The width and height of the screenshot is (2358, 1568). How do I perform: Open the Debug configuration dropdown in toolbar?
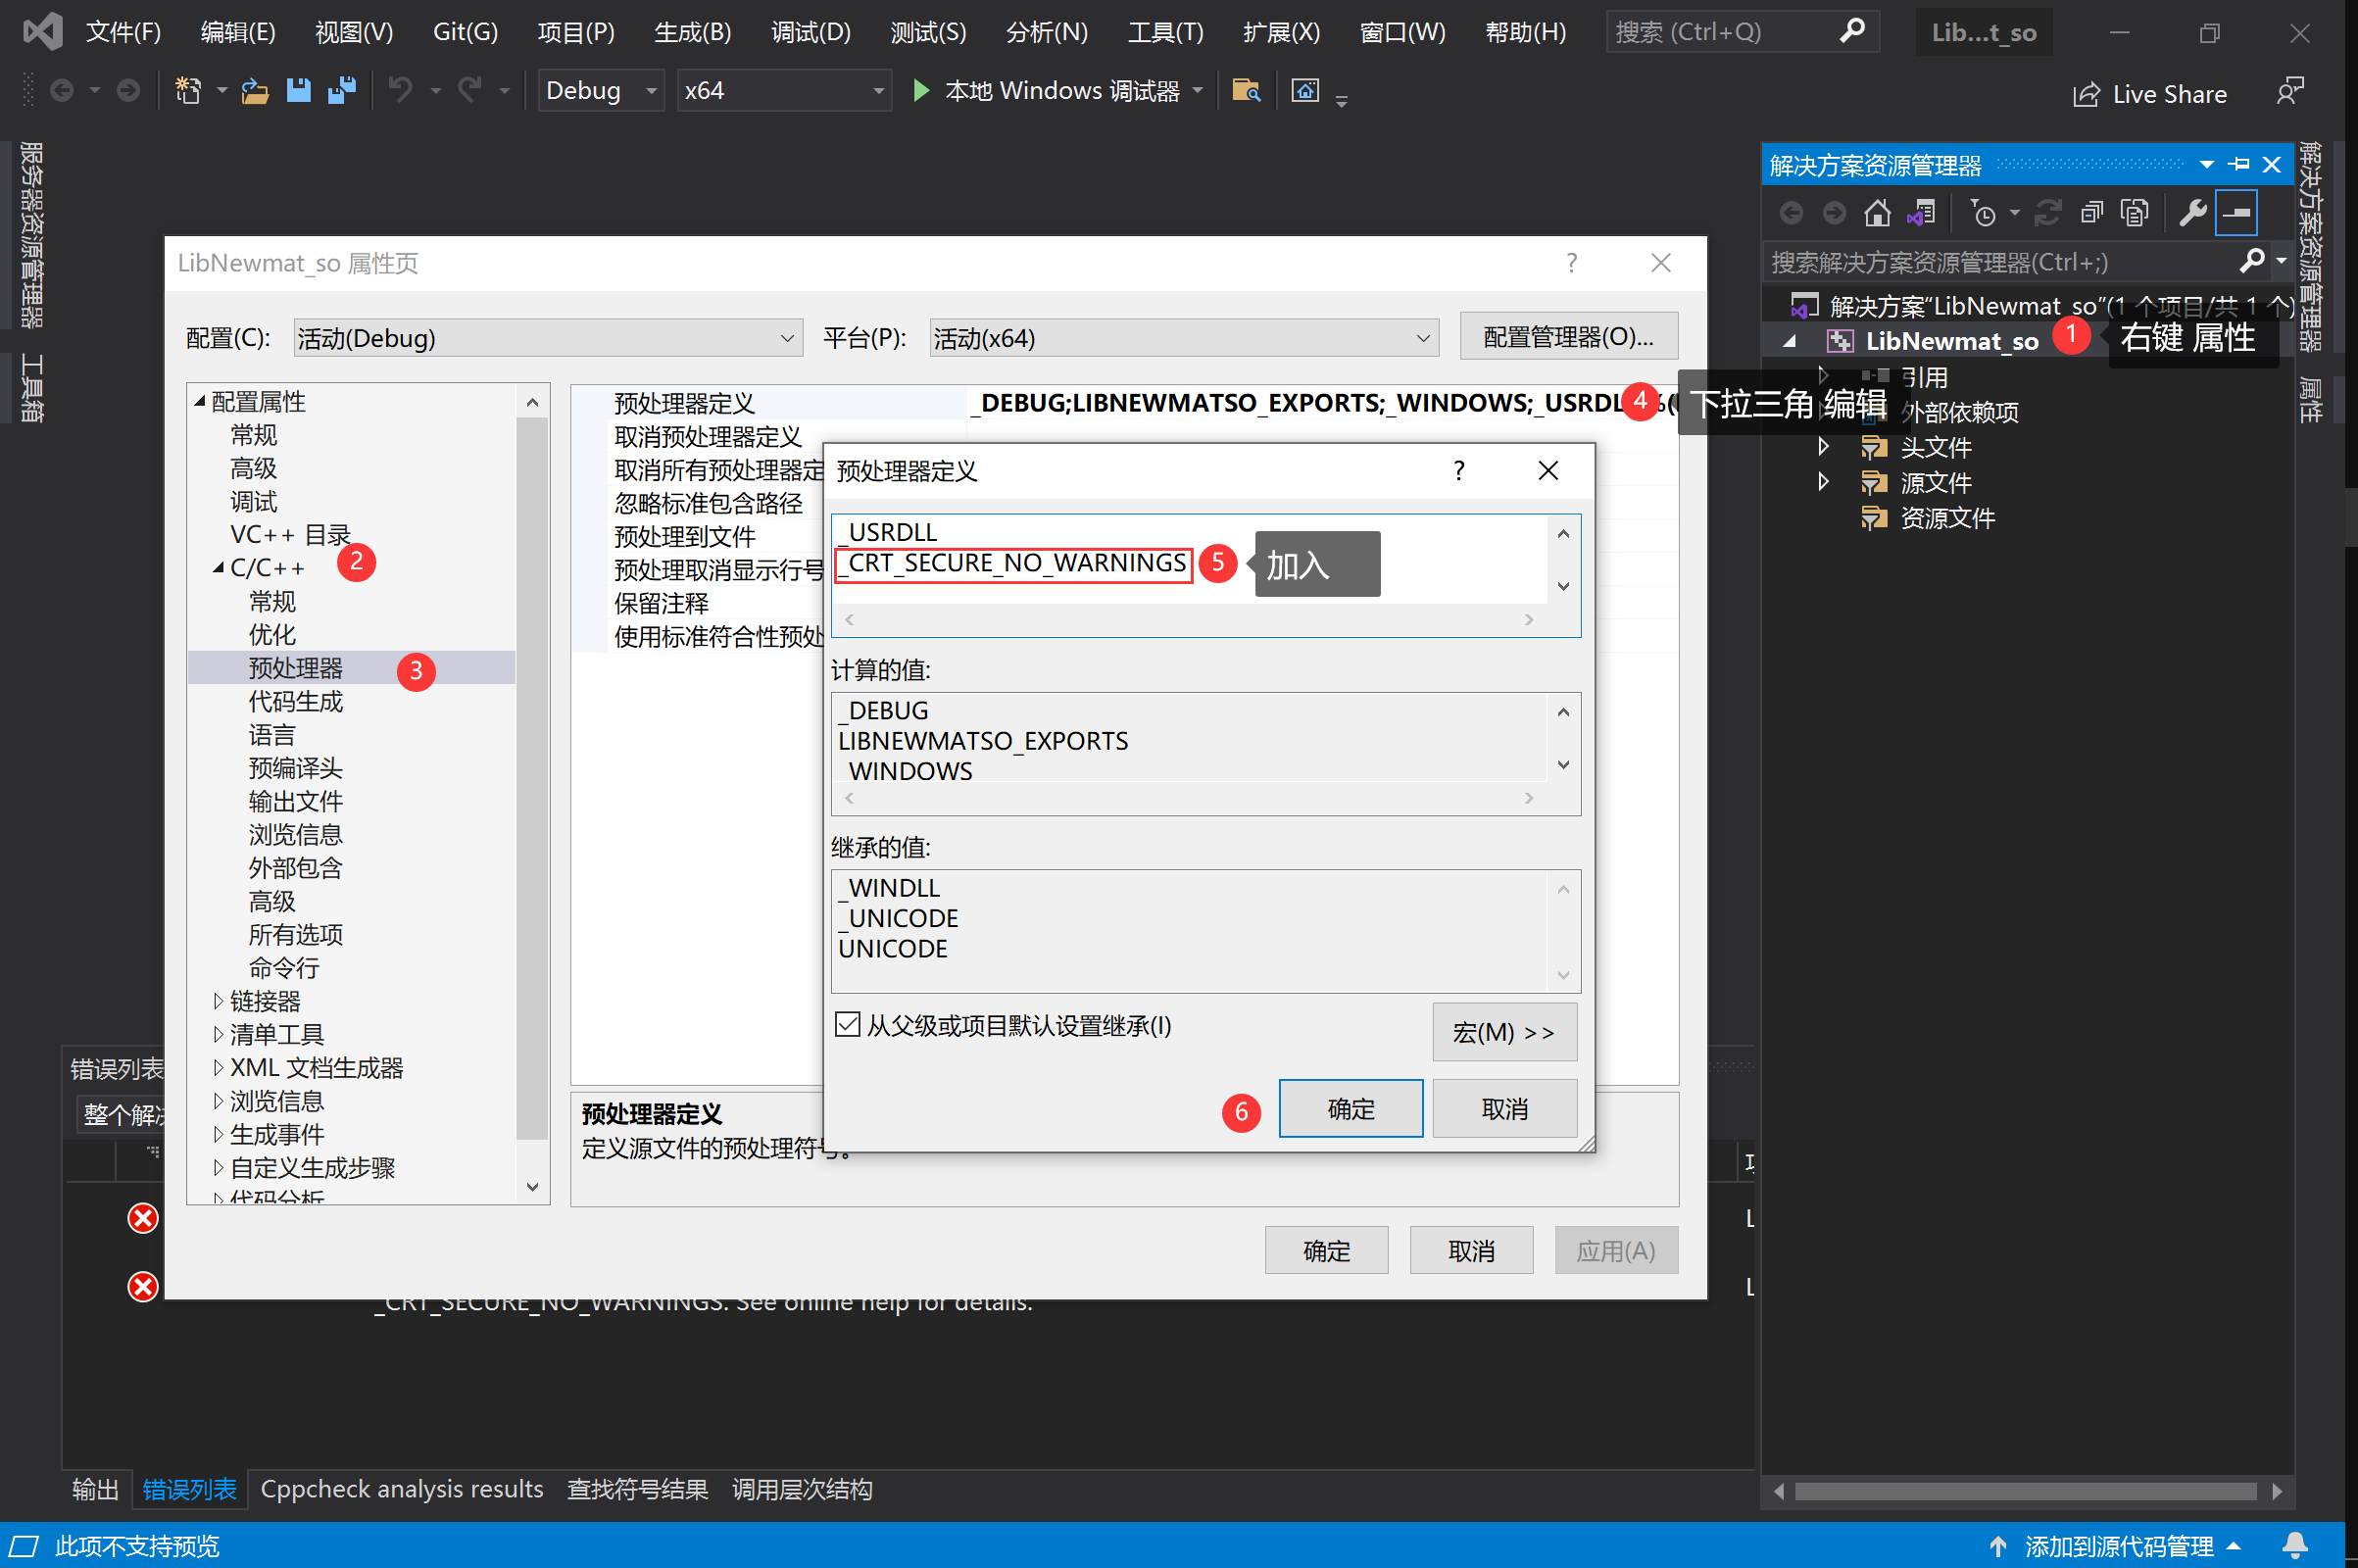pos(601,91)
